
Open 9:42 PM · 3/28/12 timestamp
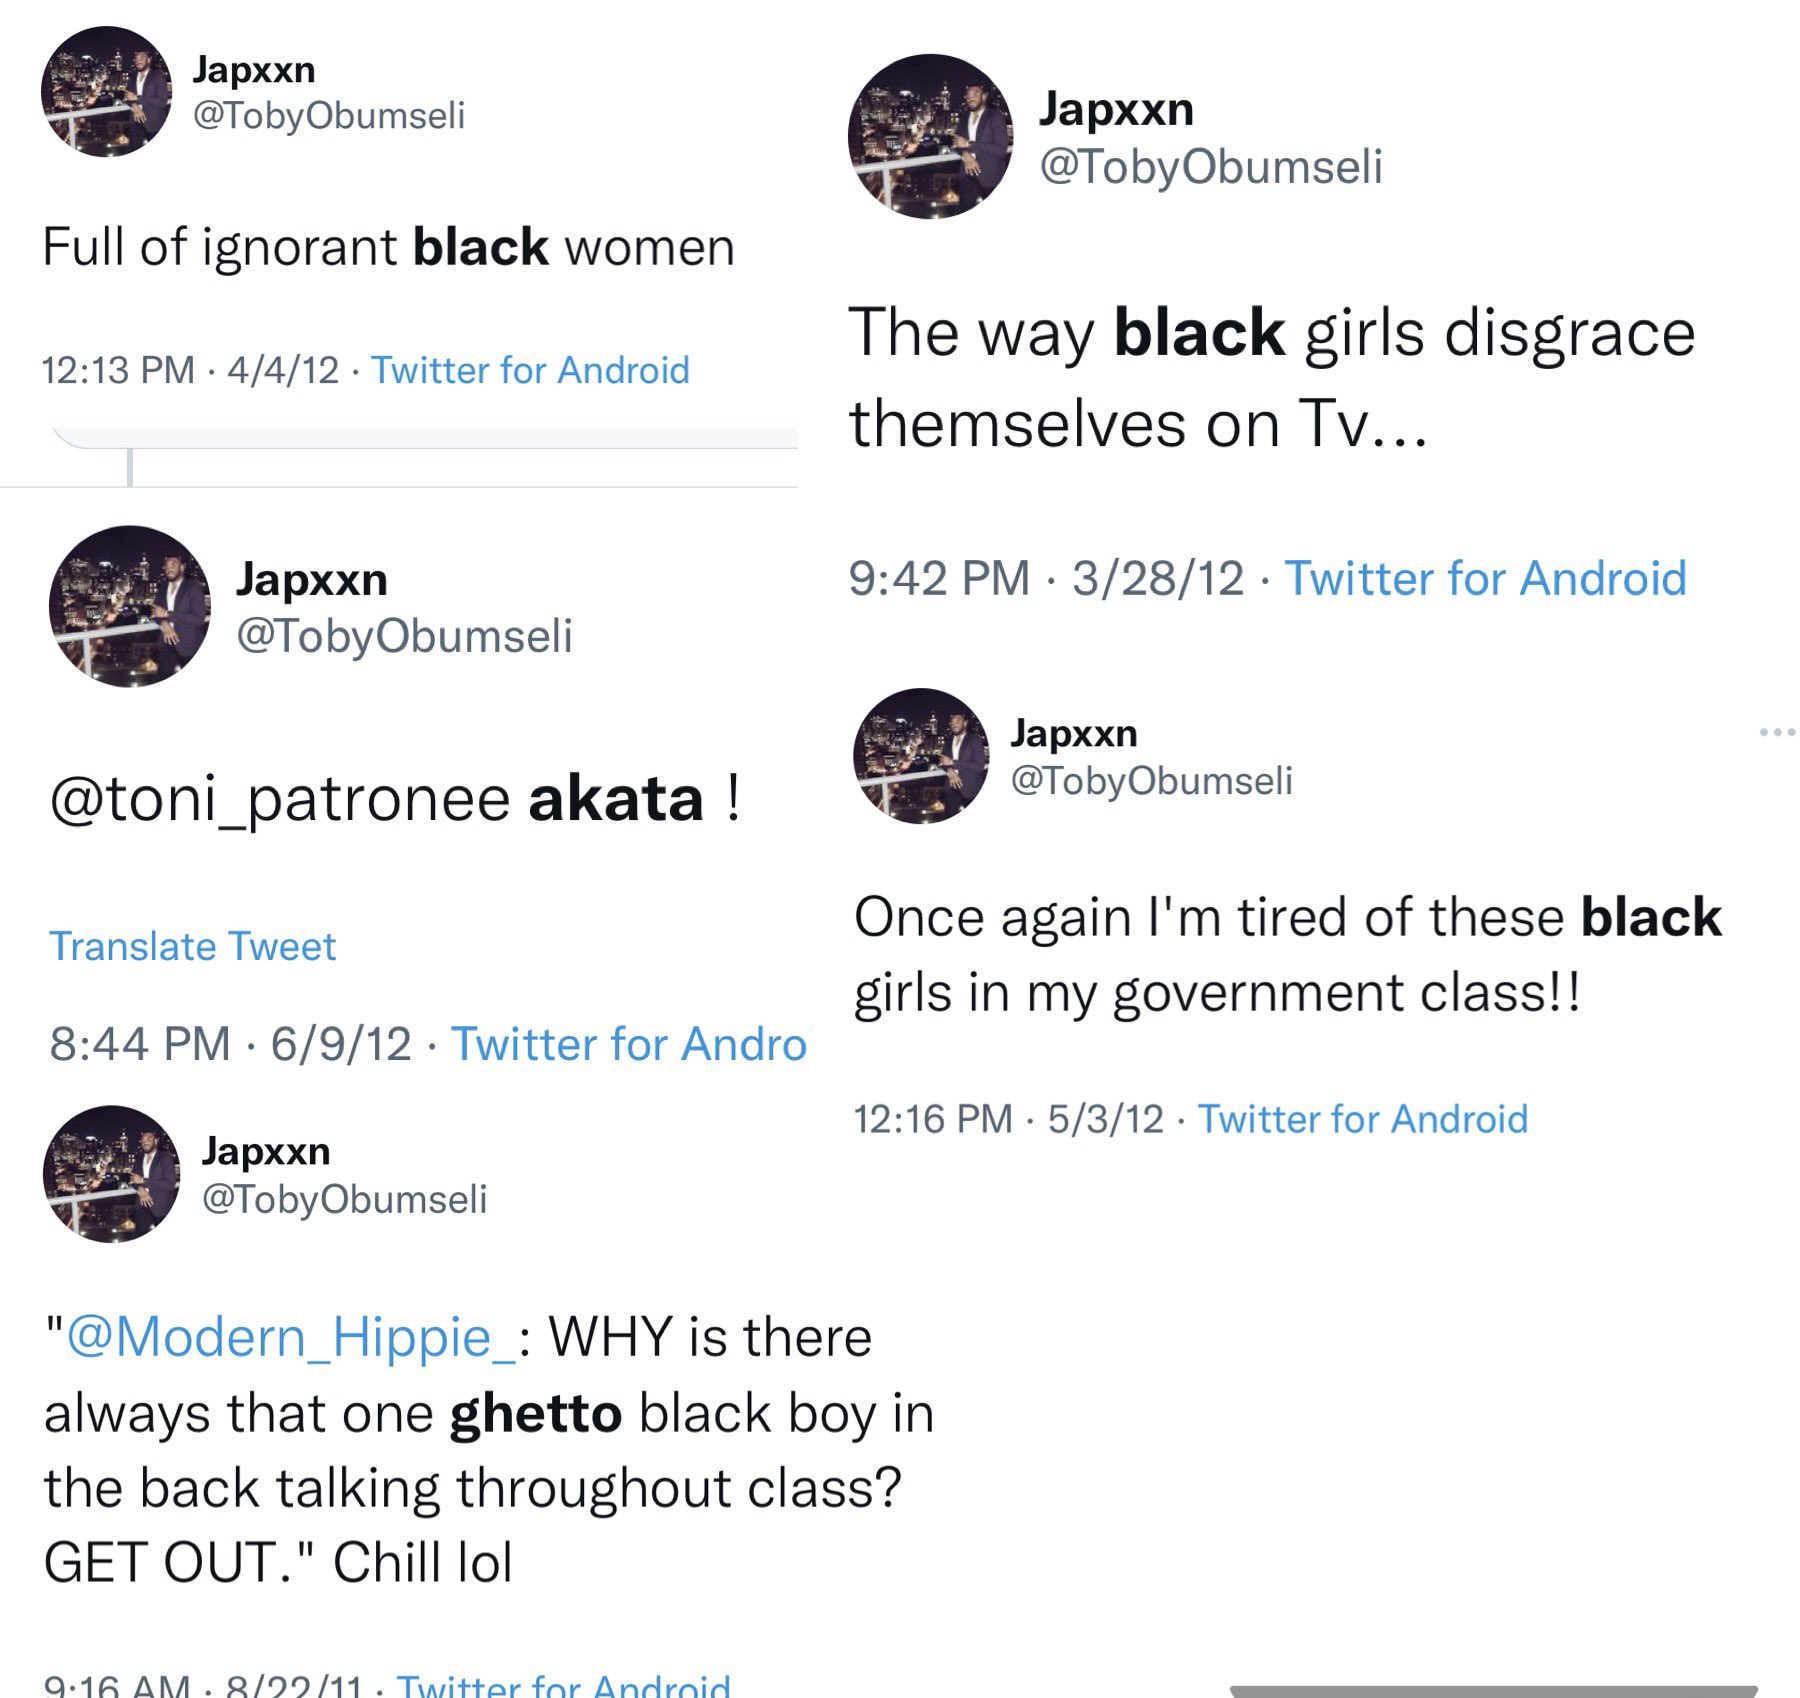point(1046,578)
